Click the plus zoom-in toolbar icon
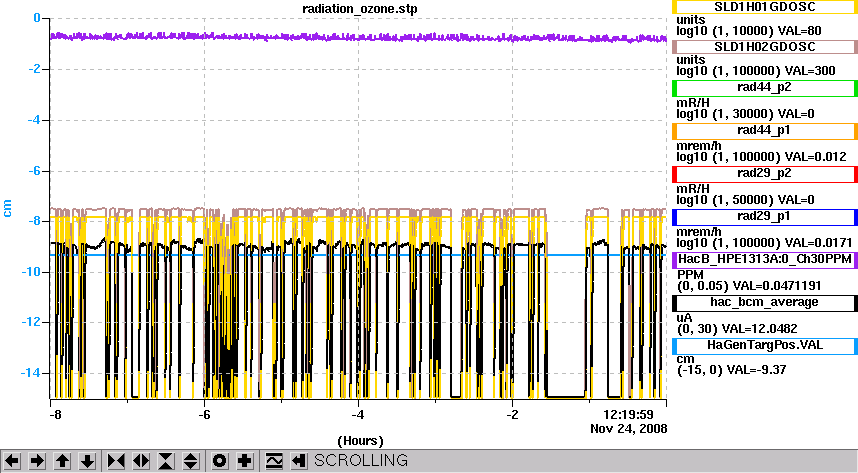 pyautogui.click(x=245, y=461)
